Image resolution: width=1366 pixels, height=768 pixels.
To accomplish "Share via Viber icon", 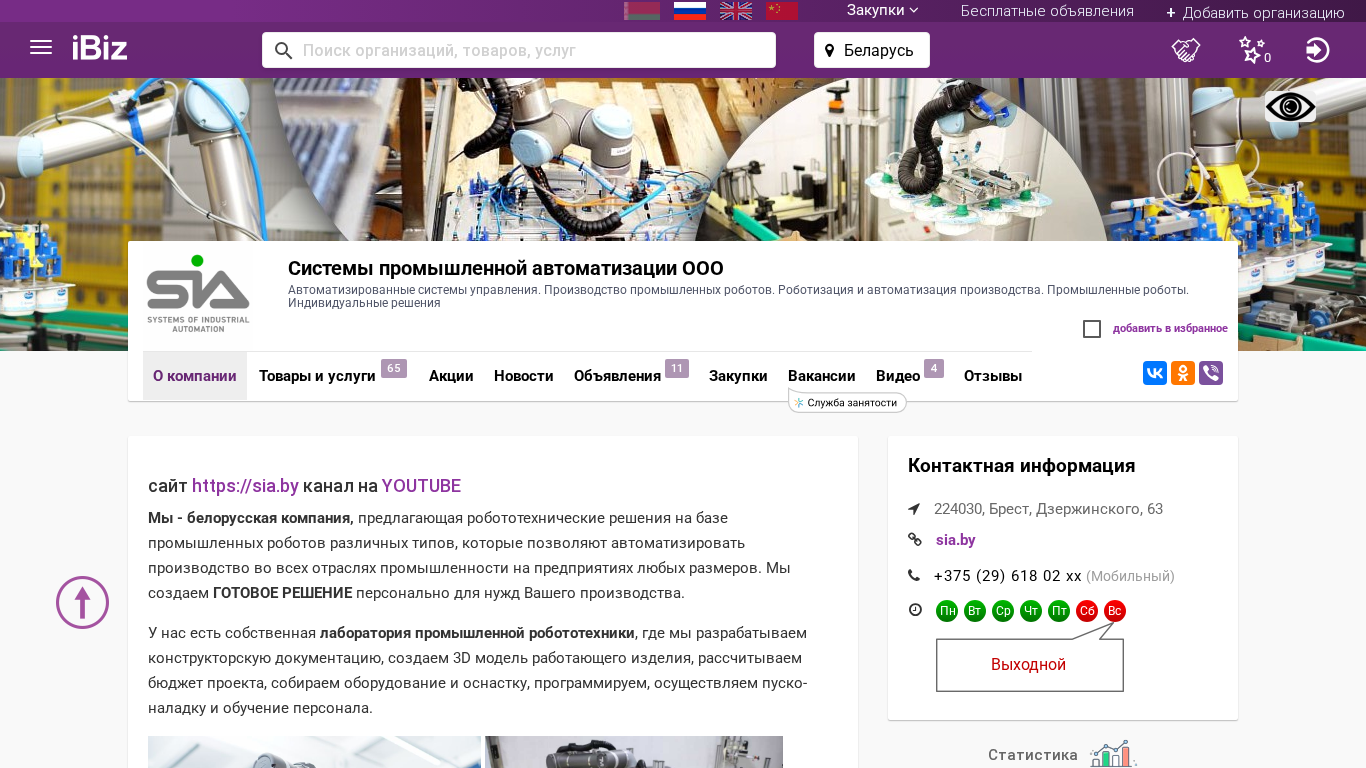I will (1211, 373).
